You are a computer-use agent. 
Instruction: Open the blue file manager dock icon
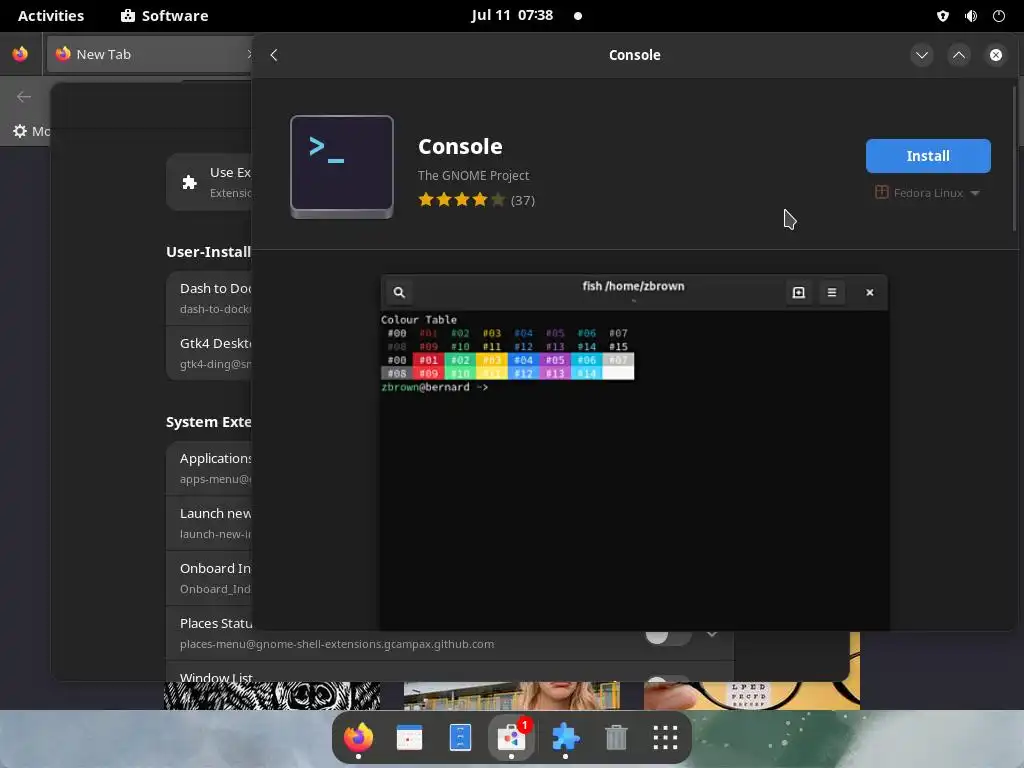click(x=460, y=737)
